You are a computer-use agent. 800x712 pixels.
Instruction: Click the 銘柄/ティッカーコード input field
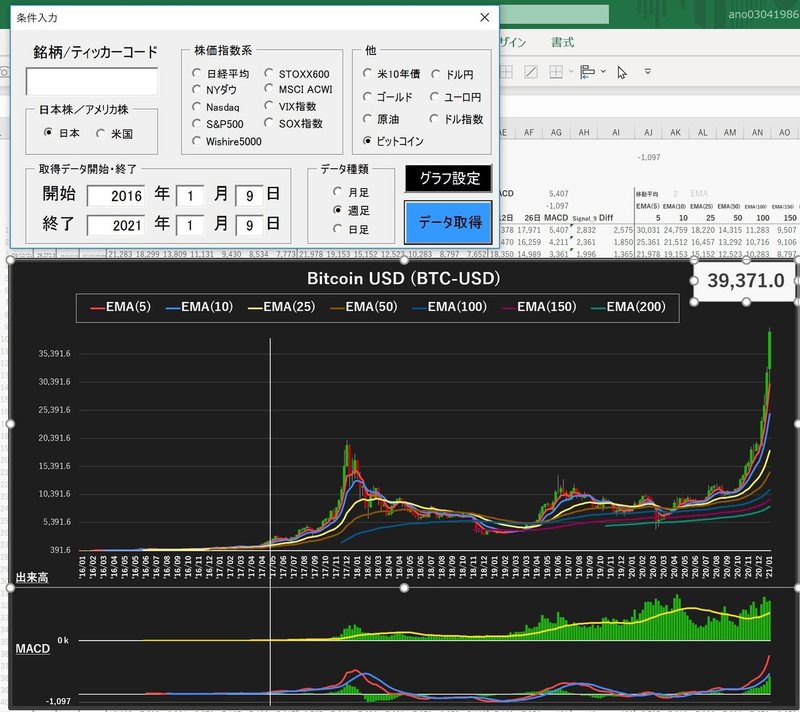click(x=92, y=82)
